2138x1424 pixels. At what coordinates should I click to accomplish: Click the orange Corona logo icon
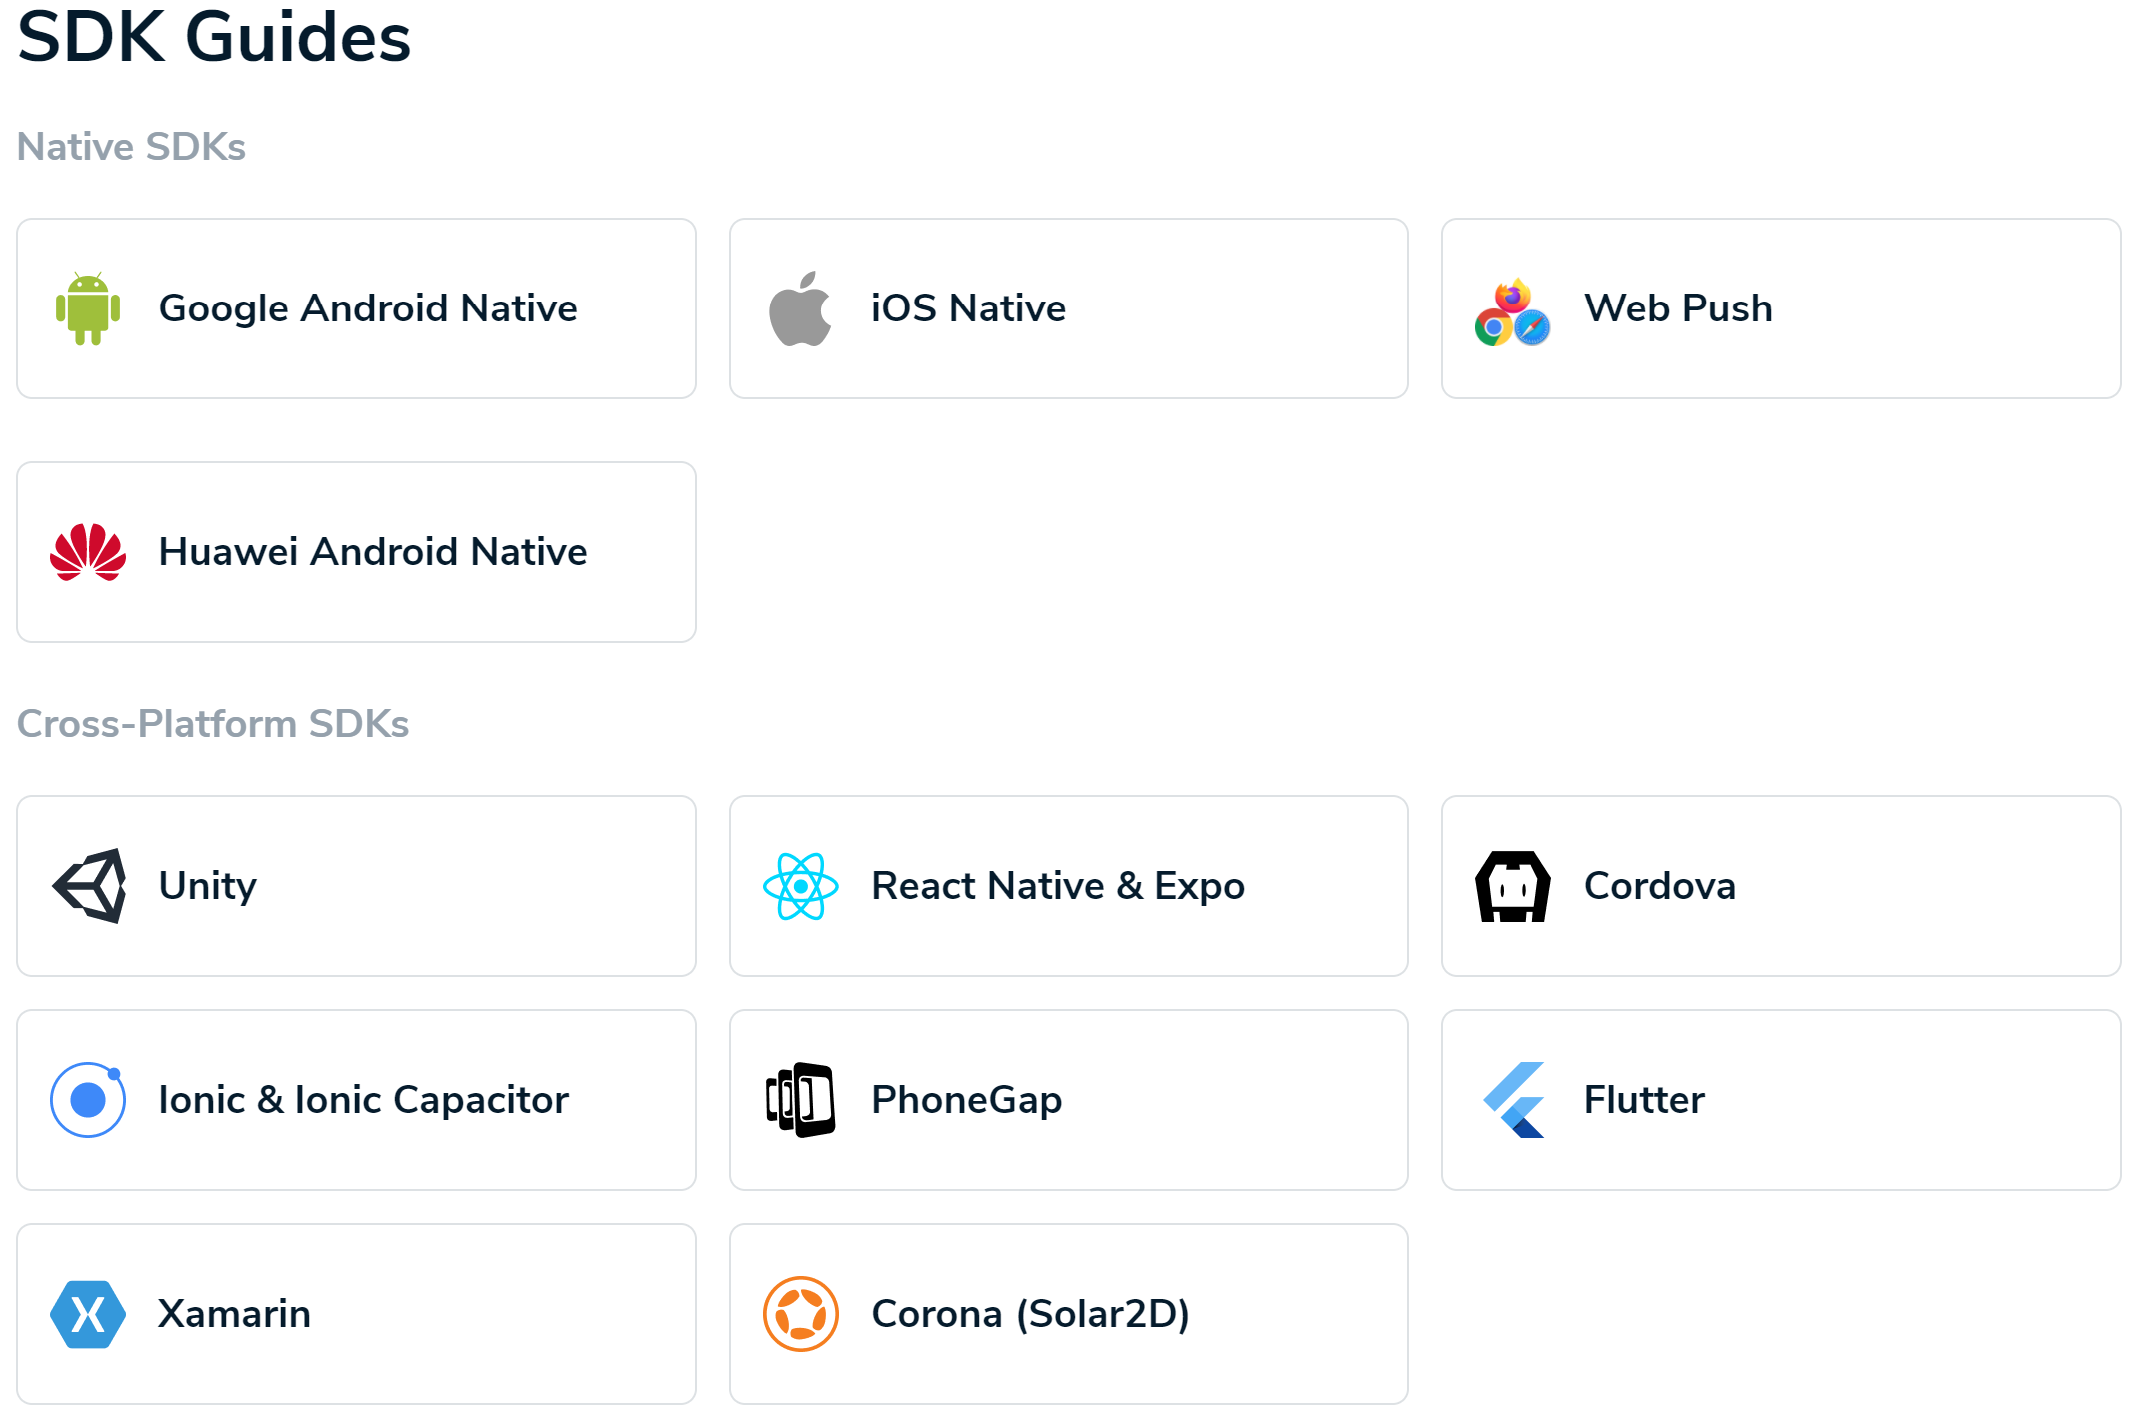(x=800, y=1314)
